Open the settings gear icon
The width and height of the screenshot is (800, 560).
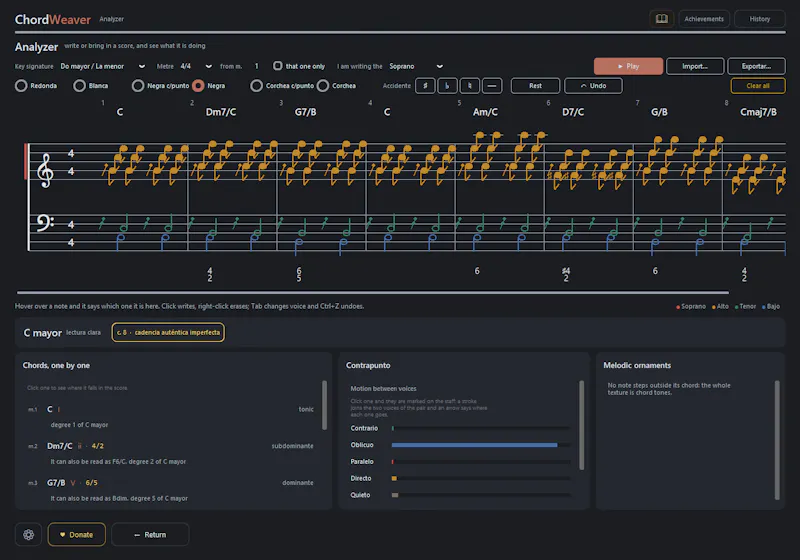[x=29, y=534]
